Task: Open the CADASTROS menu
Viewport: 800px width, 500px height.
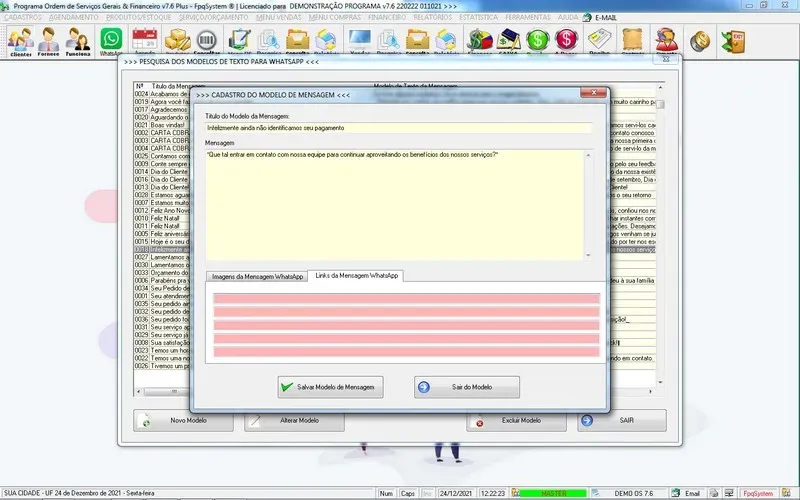Action: 22,18
